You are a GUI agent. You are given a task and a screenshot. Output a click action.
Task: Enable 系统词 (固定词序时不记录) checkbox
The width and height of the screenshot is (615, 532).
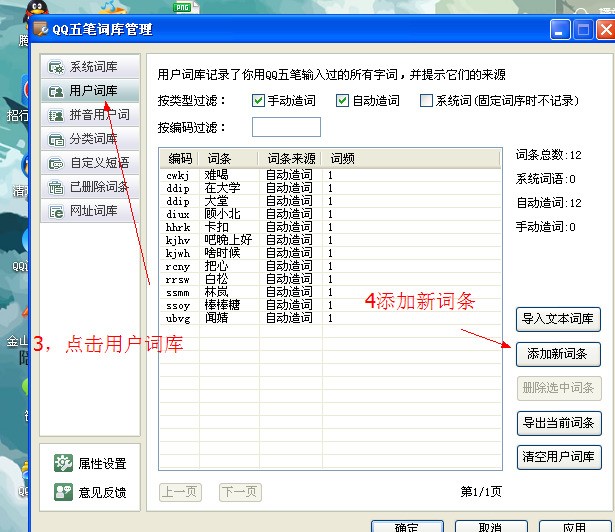pos(426,100)
